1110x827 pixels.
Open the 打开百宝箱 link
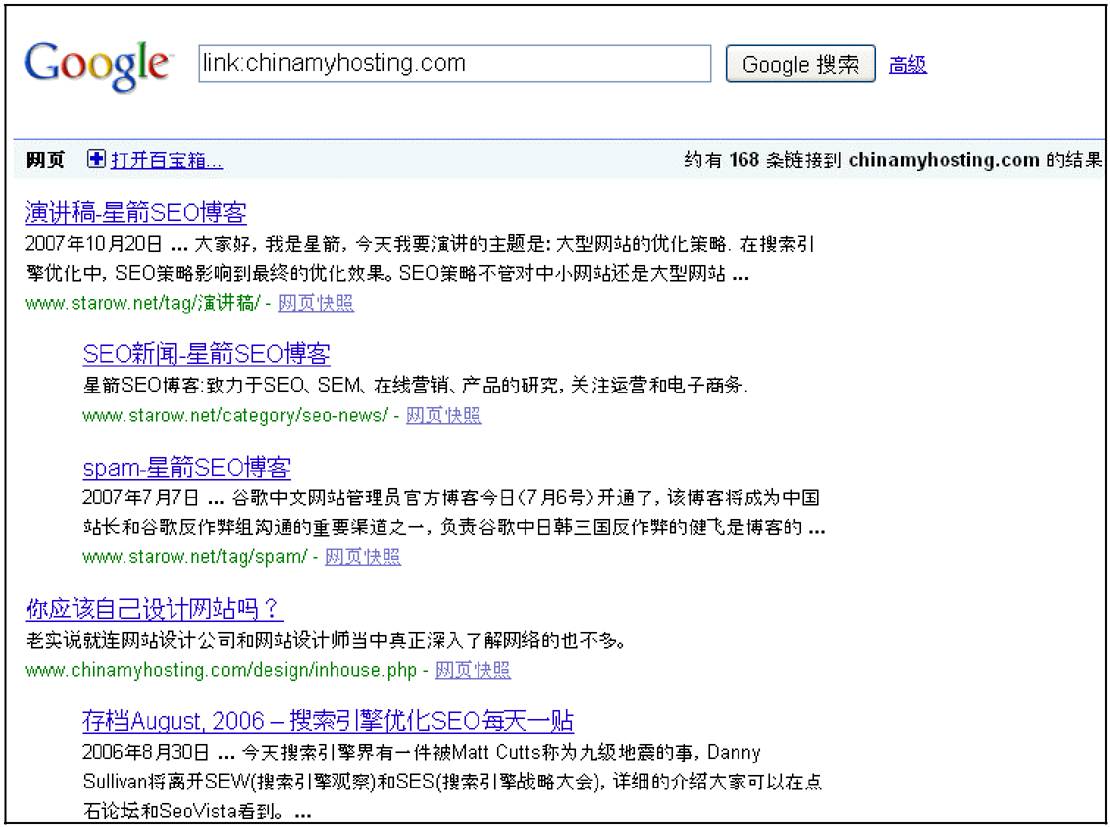tap(167, 160)
